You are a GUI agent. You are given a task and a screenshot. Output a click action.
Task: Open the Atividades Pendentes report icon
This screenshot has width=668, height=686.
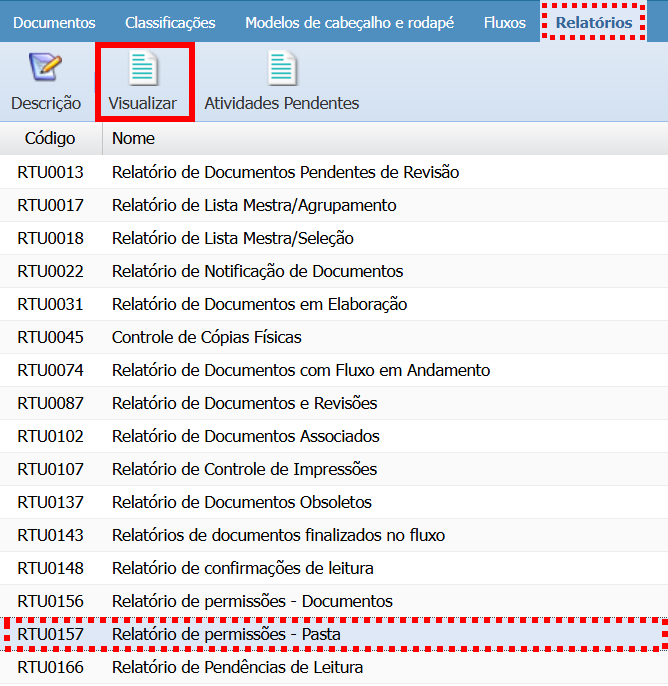pyautogui.click(x=281, y=70)
